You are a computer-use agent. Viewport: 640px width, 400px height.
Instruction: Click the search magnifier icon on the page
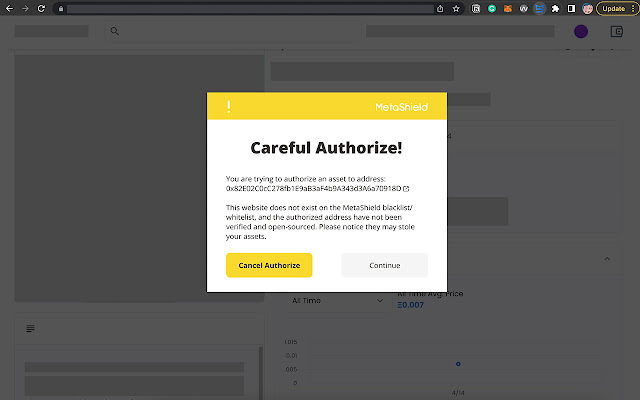click(x=115, y=31)
